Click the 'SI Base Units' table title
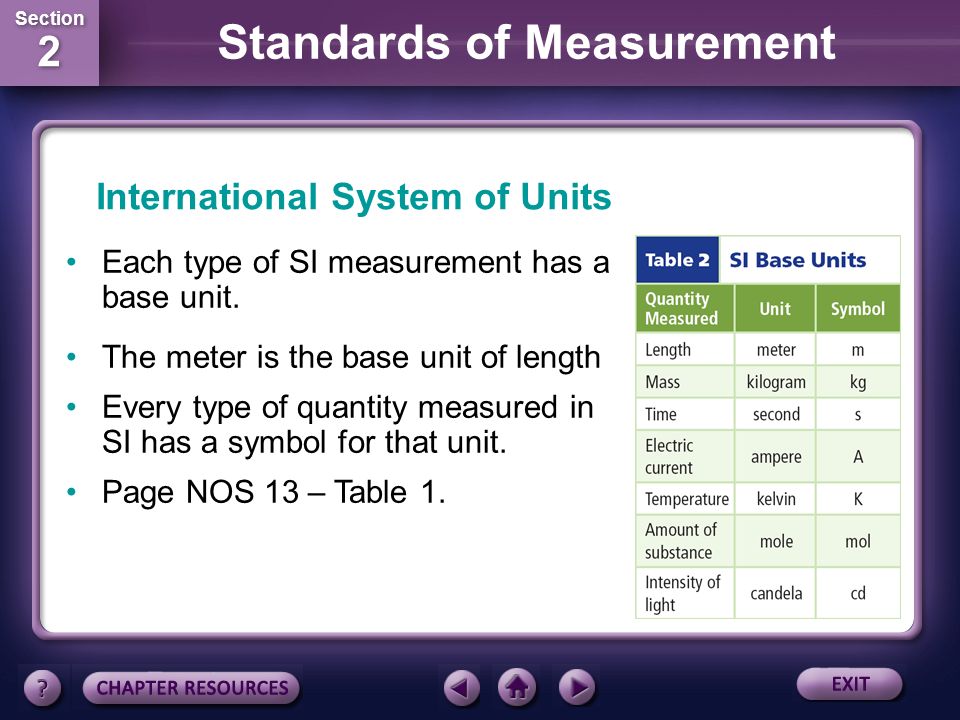 point(798,260)
